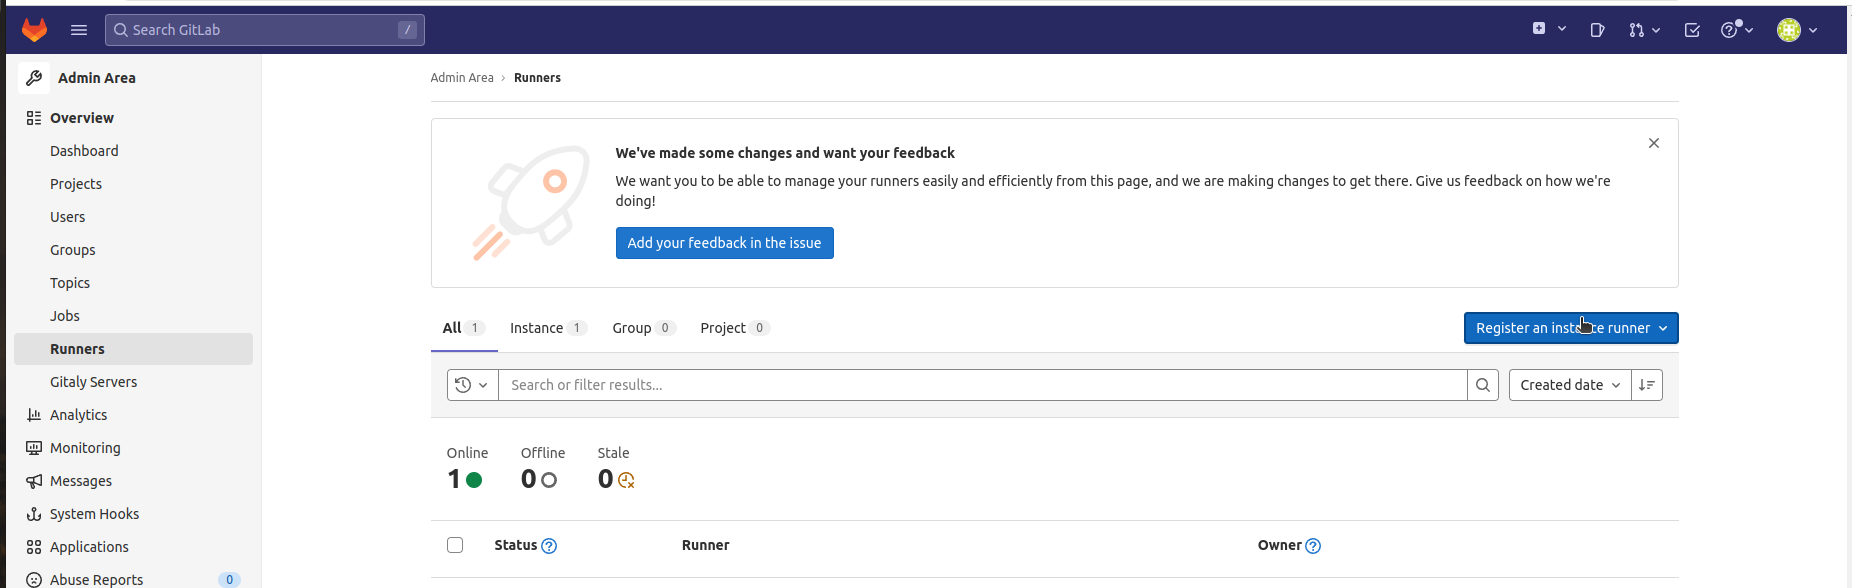This screenshot has height=588, width=1852.
Task: Check the select-all runners checkbox
Action: [x=455, y=545]
